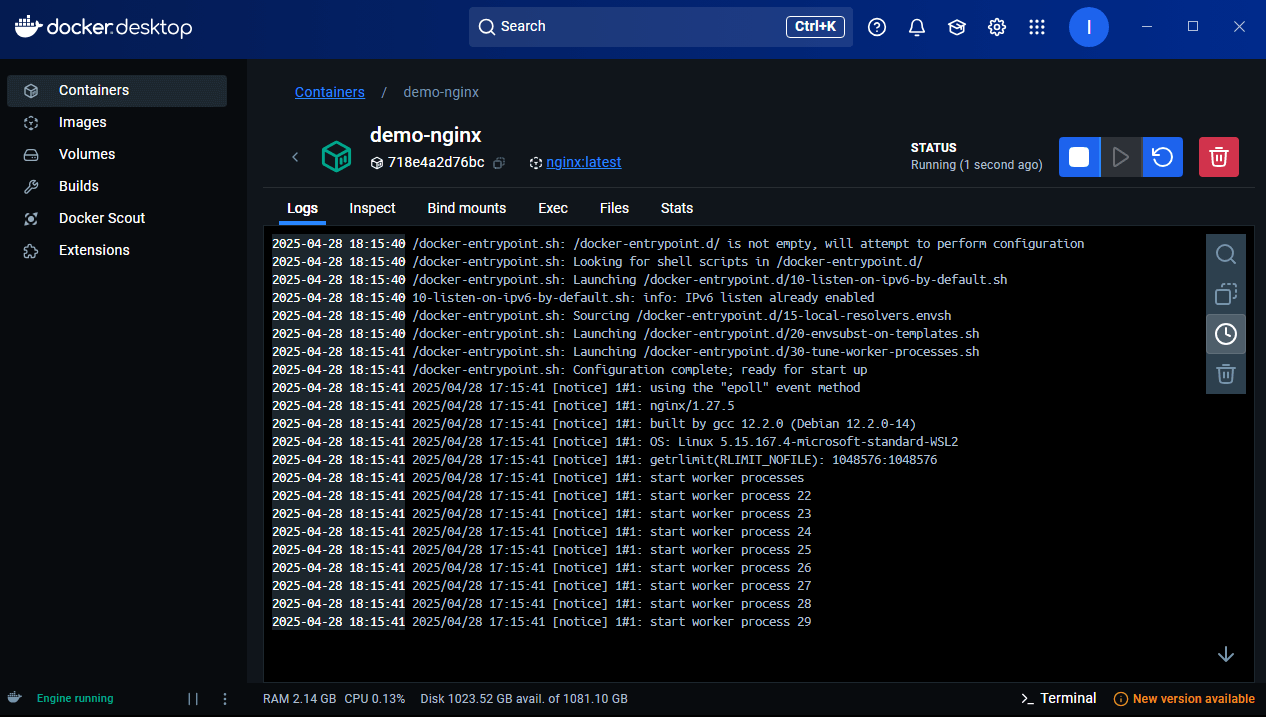Viewport: 1266px width, 717px height.
Task: Restart the demo-nginx container
Action: 1162,157
